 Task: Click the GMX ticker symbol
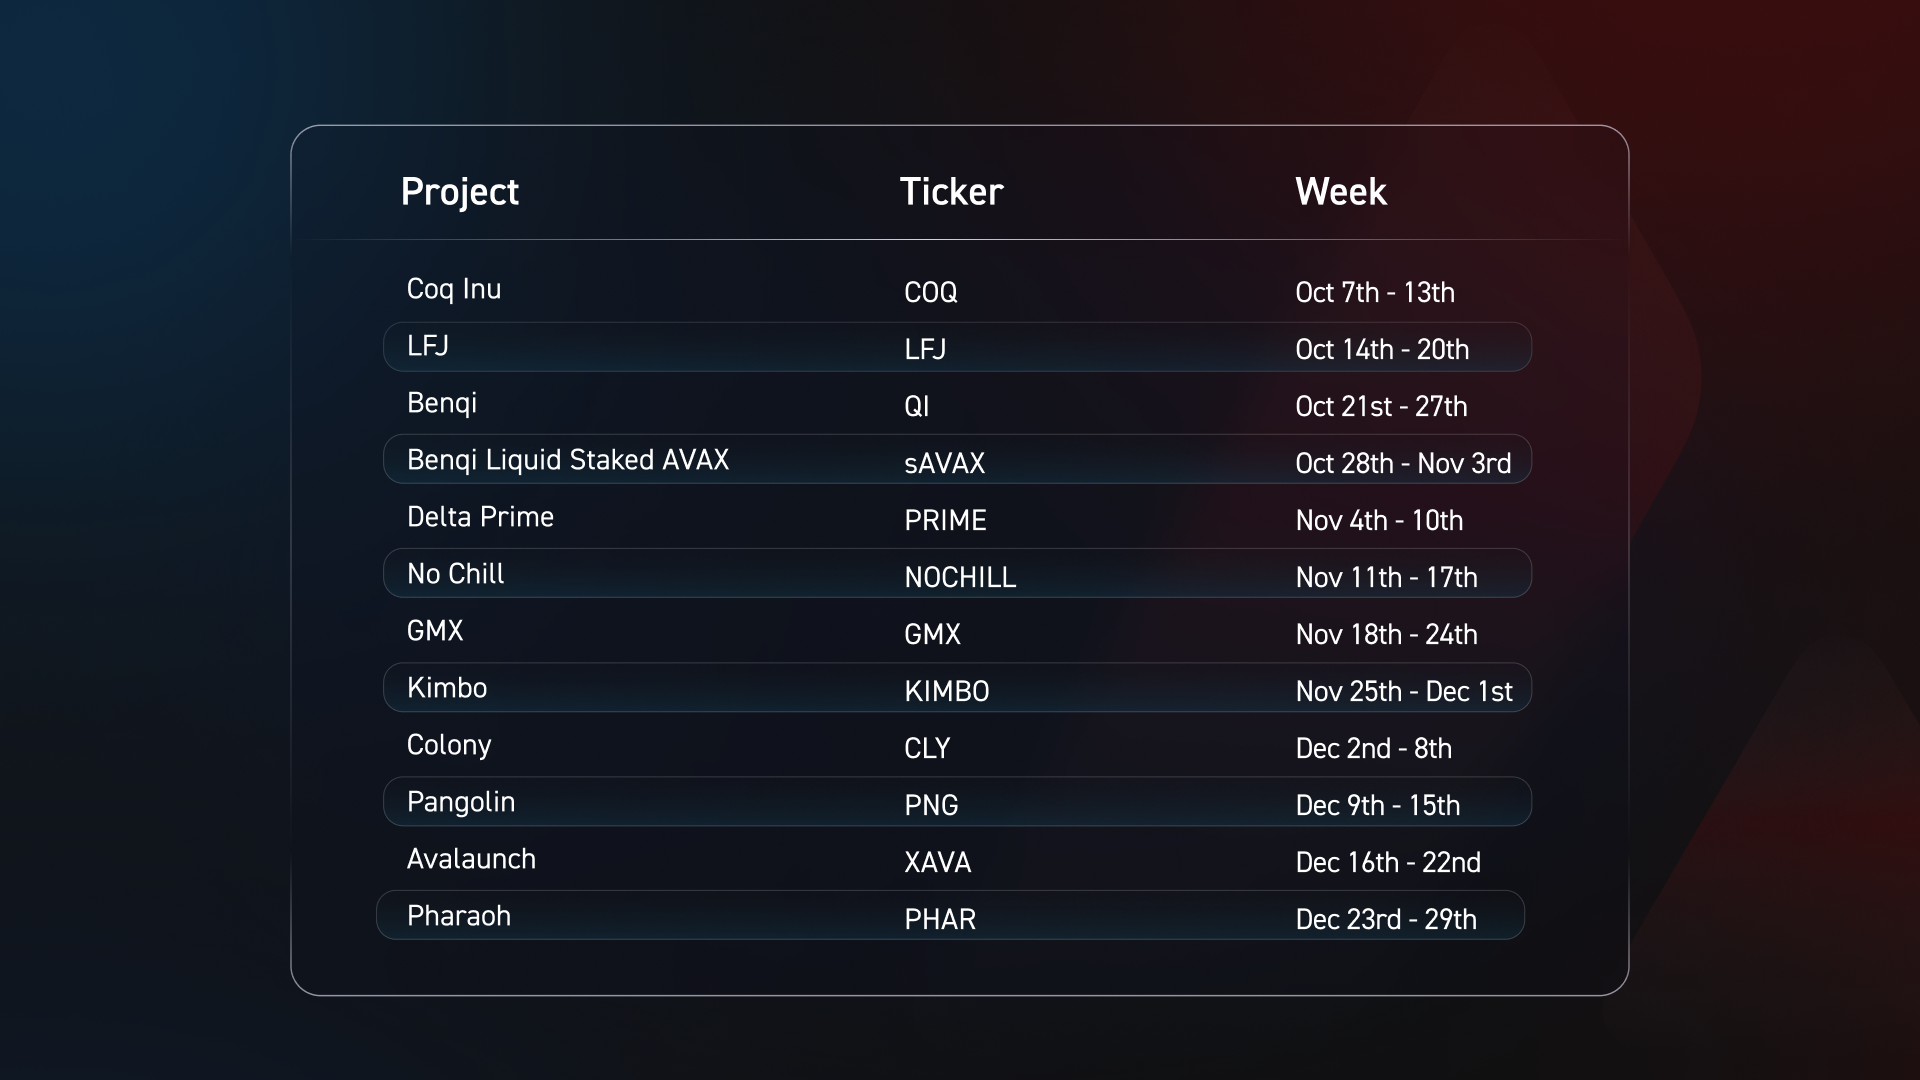click(932, 634)
